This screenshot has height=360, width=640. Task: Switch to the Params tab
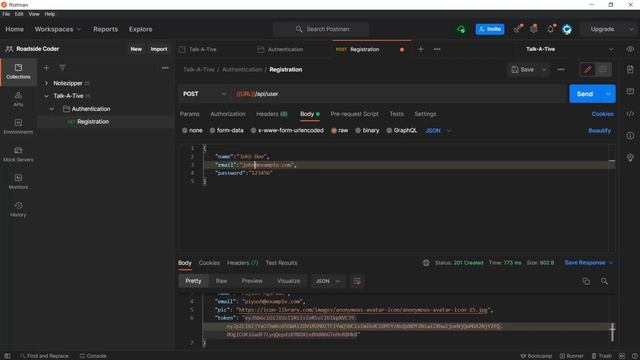(x=190, y=114)
